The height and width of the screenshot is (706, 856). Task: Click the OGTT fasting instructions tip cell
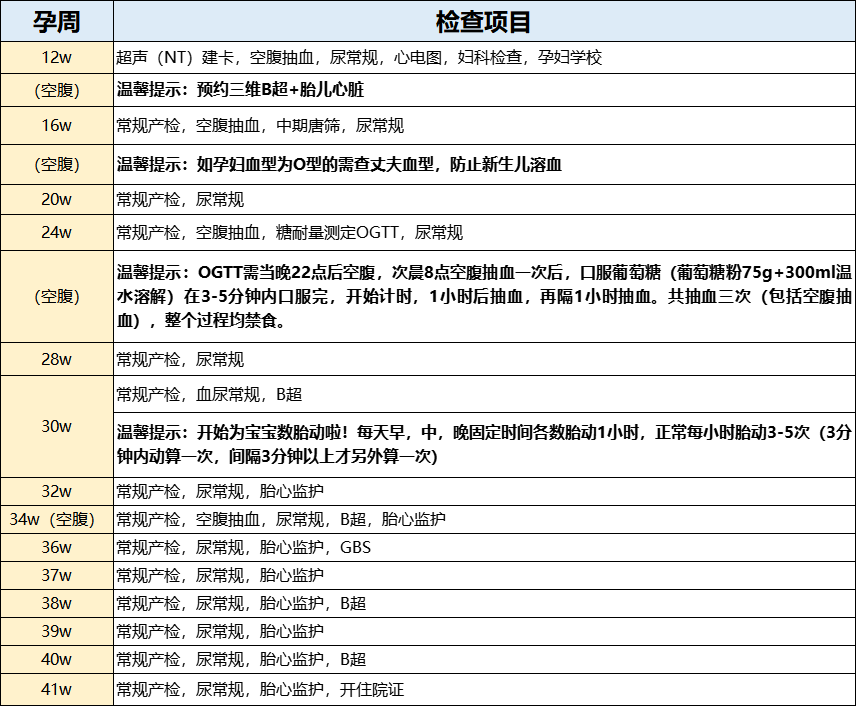point(484,296)
